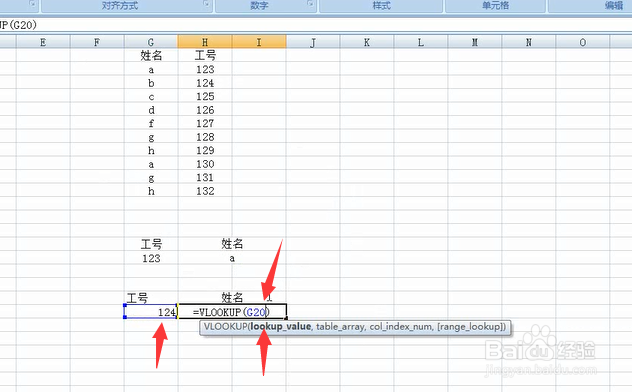Screen dimensions: 632x392
Task: Select column E header
Action: click(x=43, y=42)
